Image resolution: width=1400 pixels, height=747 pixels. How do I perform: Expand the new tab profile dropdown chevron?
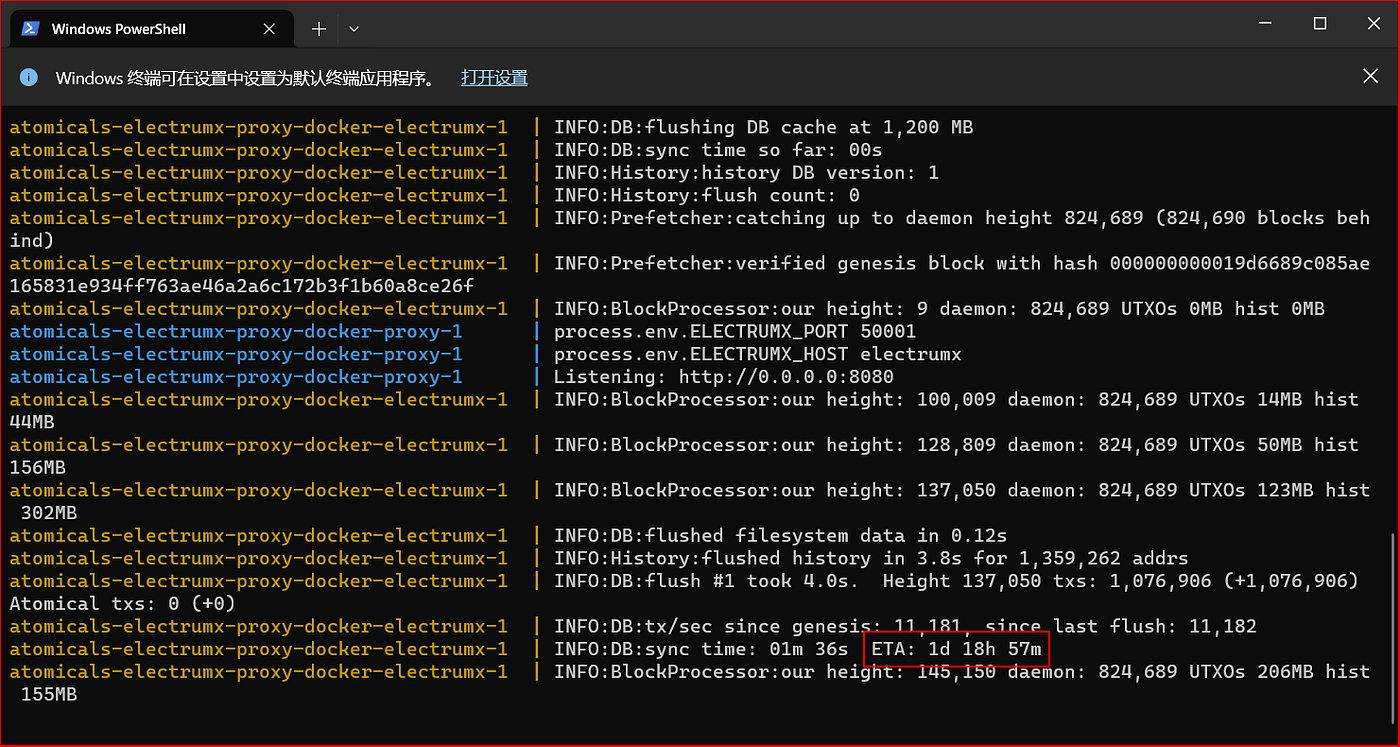(x=353, y=29)
